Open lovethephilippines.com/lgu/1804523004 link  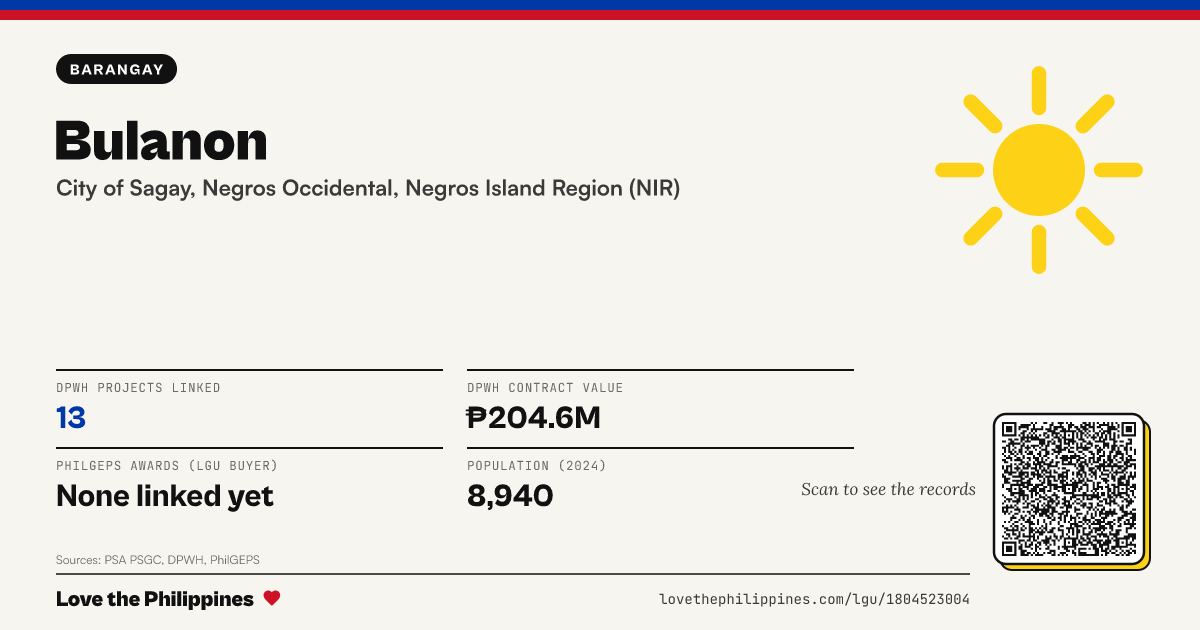pos(814,599)
